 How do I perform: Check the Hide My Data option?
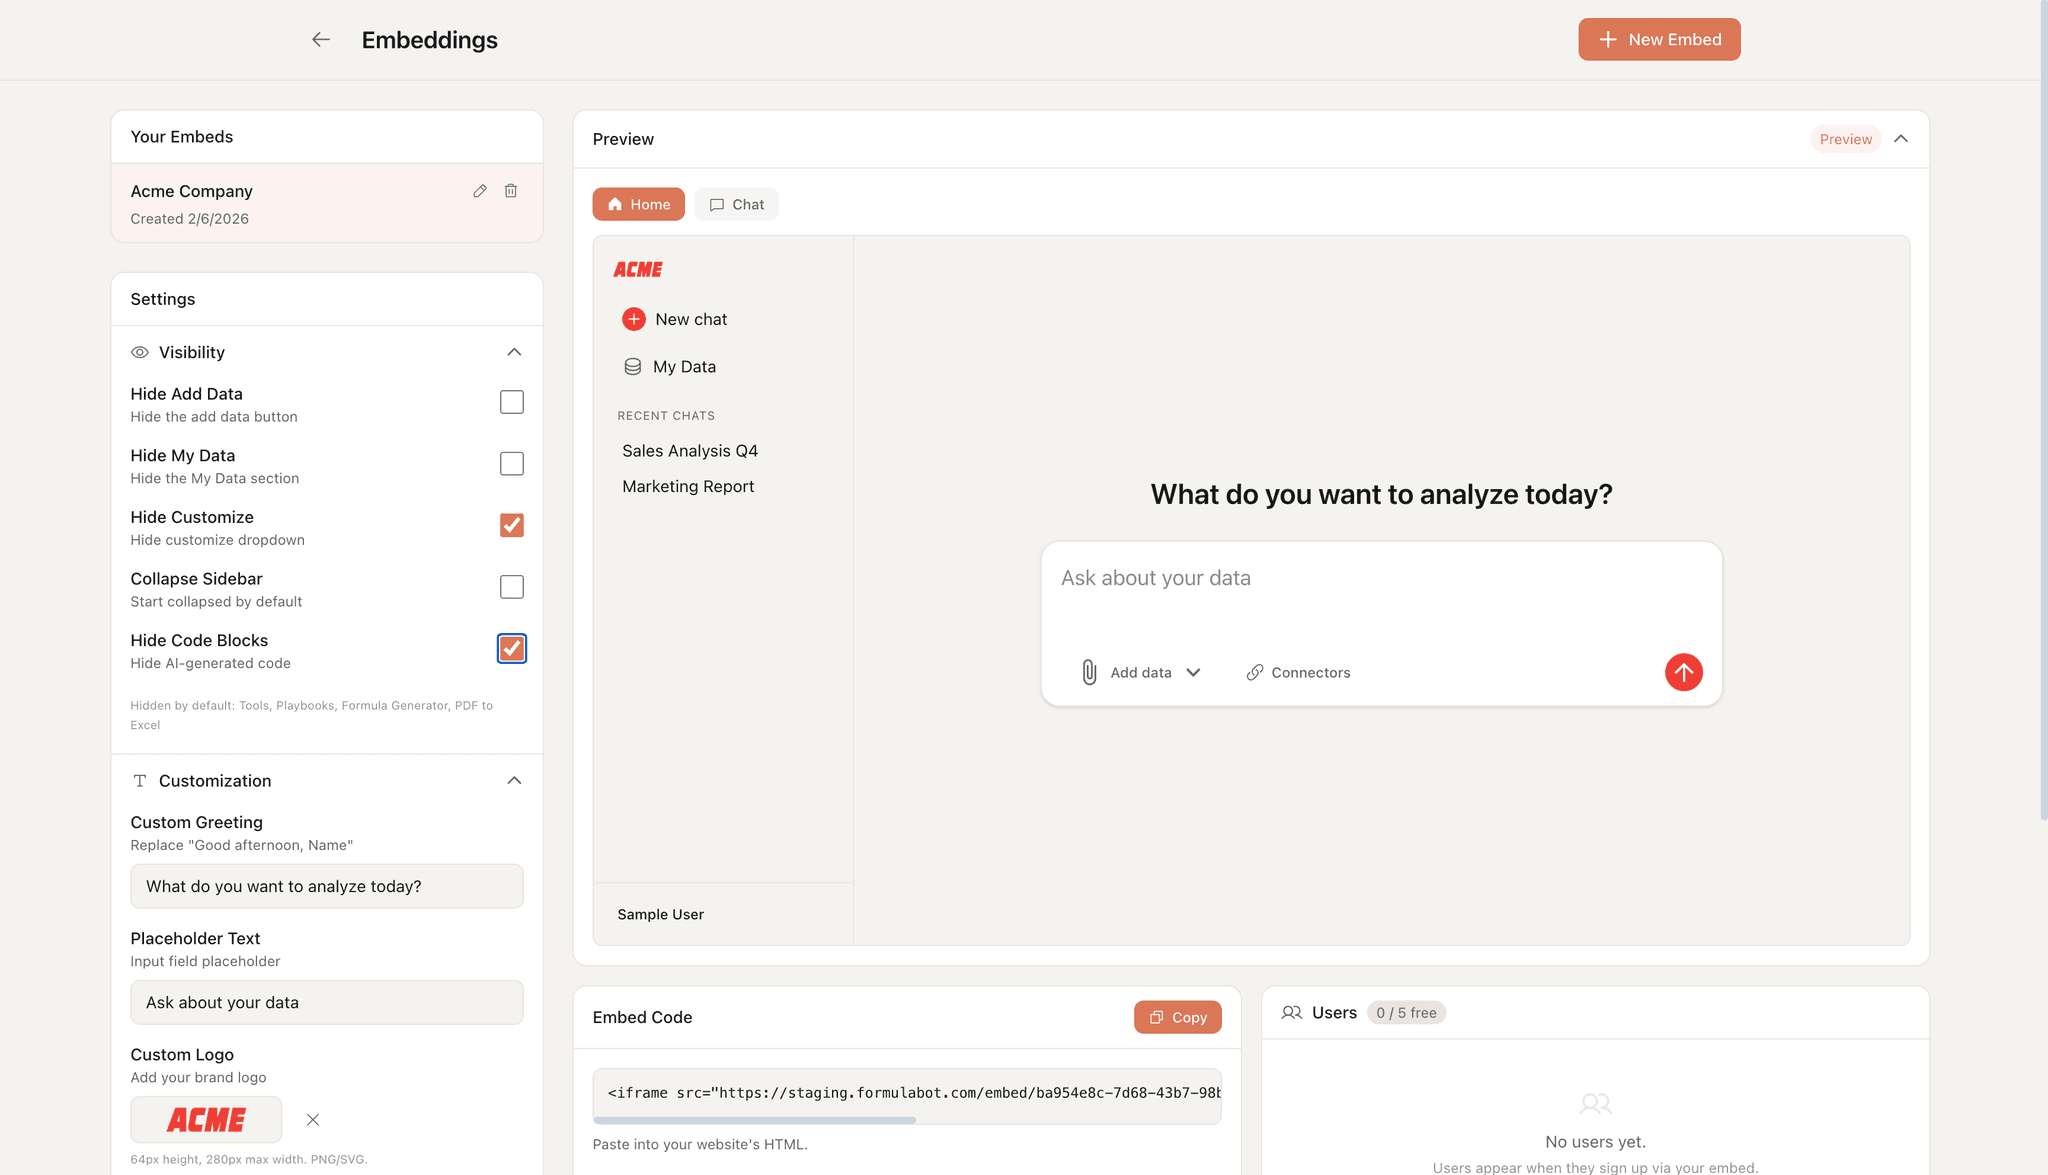[x=511, y=463]
